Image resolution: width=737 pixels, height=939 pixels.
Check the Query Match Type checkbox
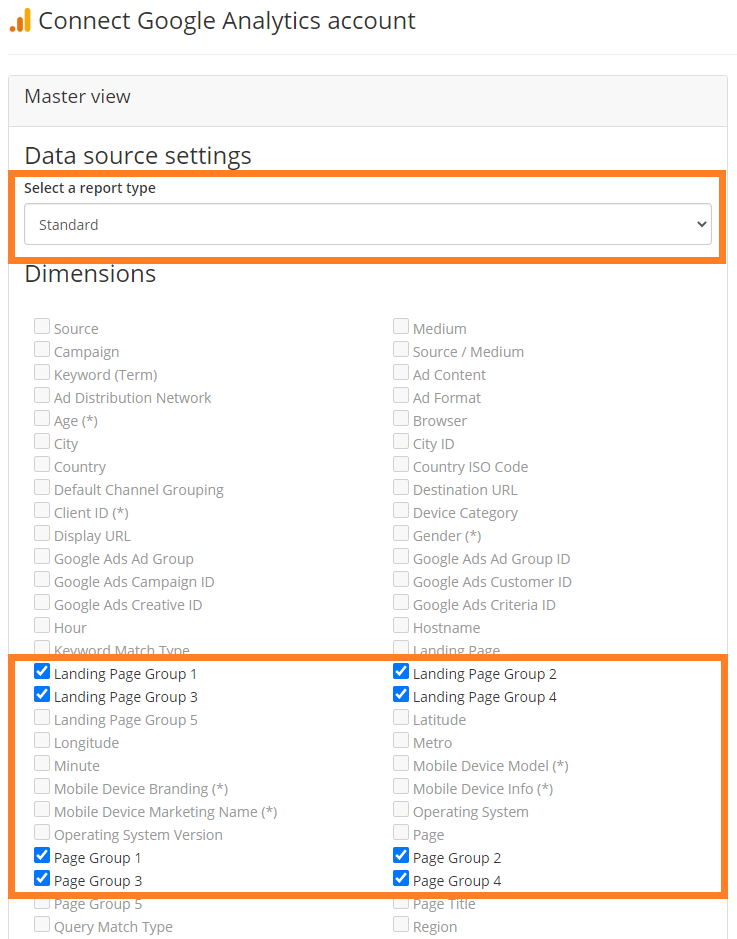point(42,924)
